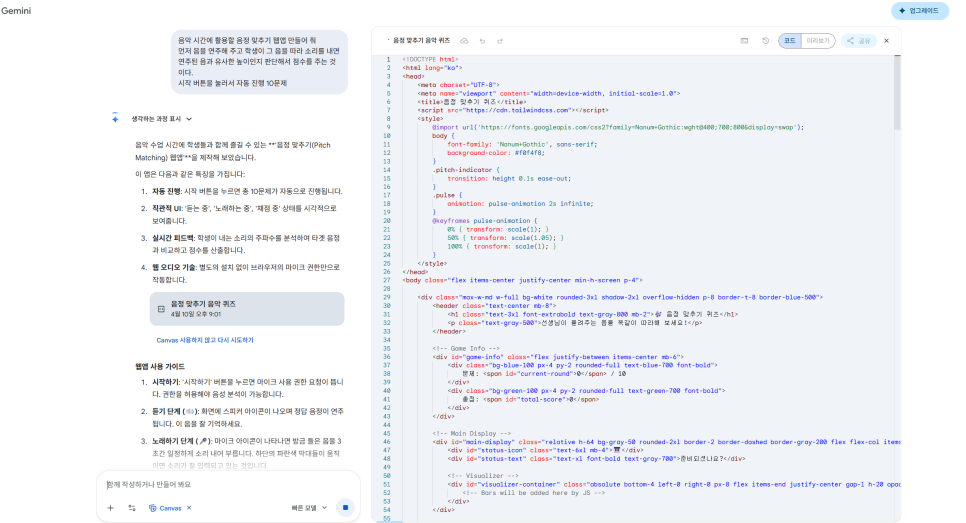966x523 pixels.
Task: Click the '직관적 UI' list item
Action: point(244,214)
